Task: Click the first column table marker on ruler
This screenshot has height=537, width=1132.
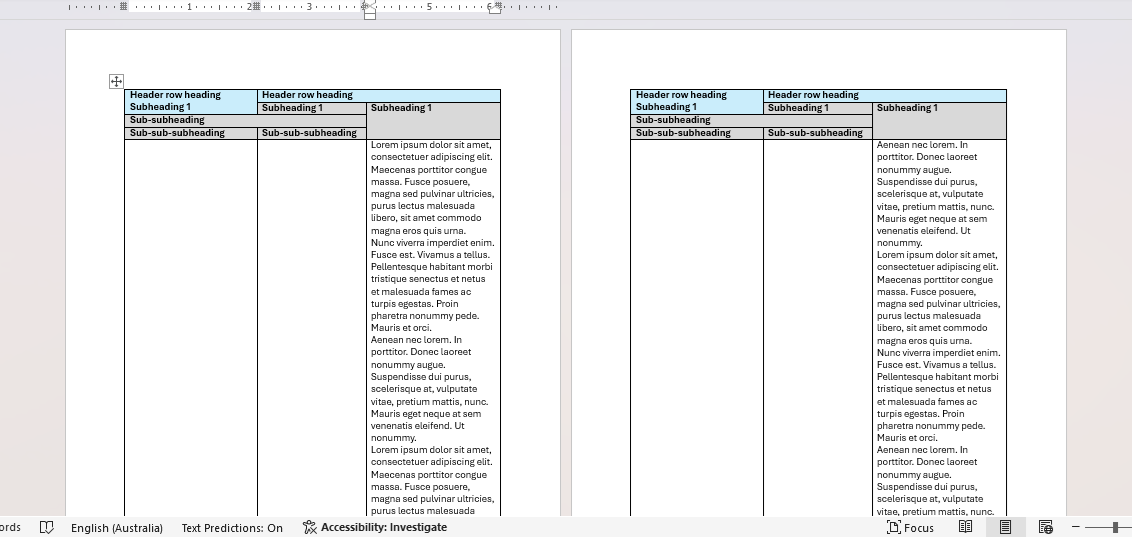Action: point(123,6)
